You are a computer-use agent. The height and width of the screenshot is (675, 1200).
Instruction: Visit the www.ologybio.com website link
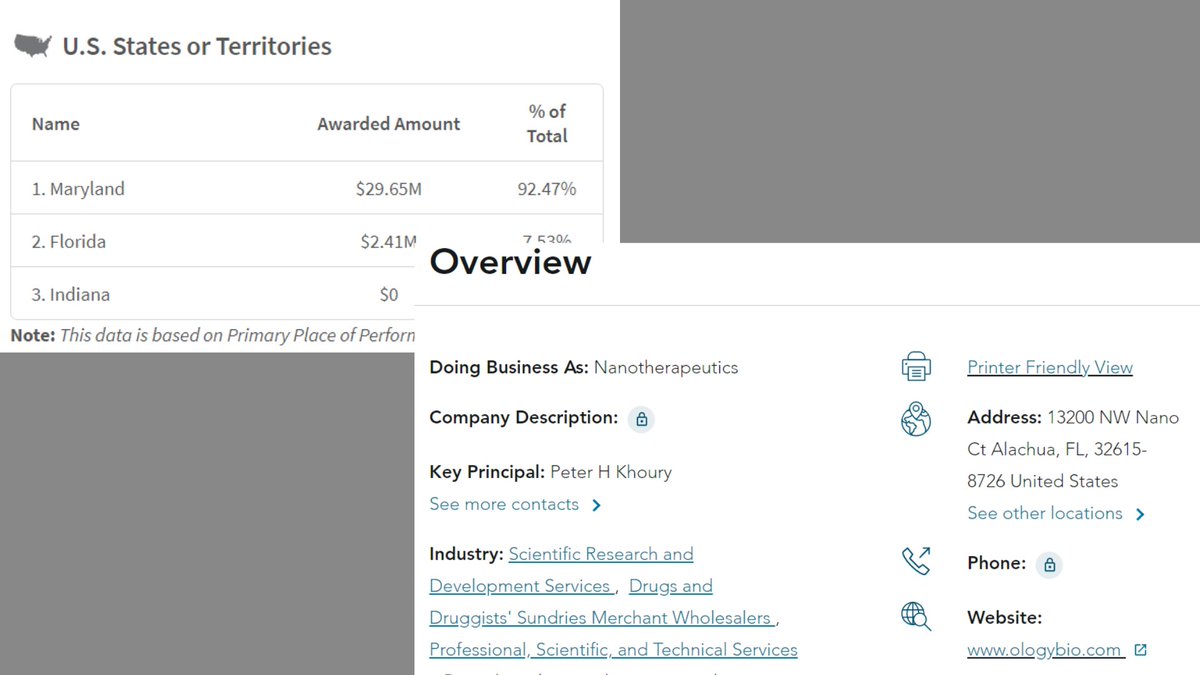coord(1044,650)
